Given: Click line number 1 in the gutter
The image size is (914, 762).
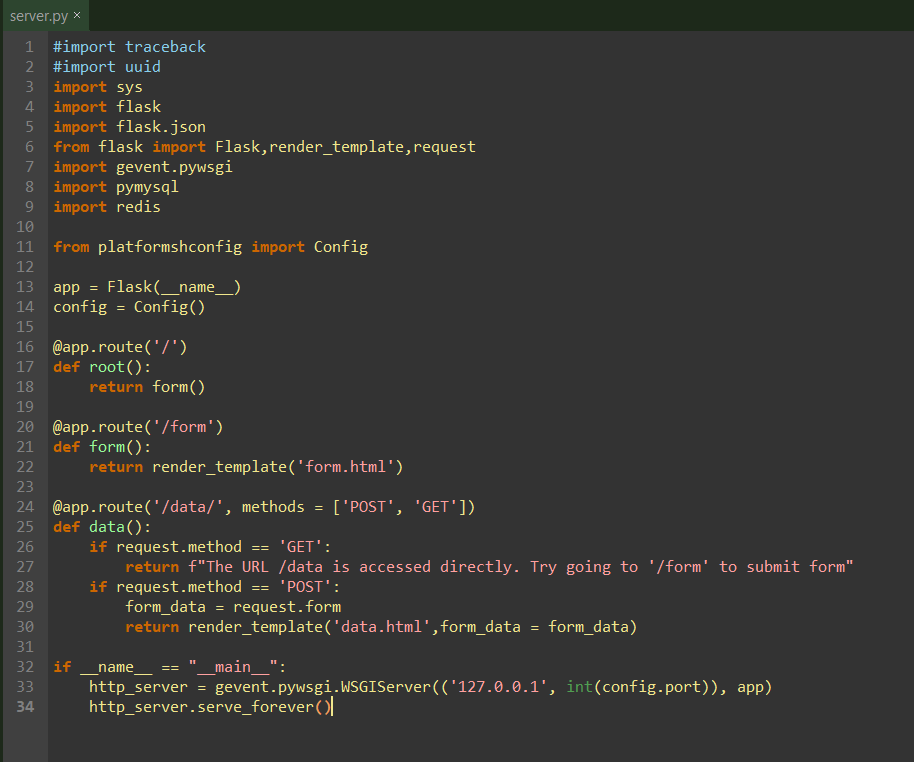Looking at the screenshot, I should (29, 47).
